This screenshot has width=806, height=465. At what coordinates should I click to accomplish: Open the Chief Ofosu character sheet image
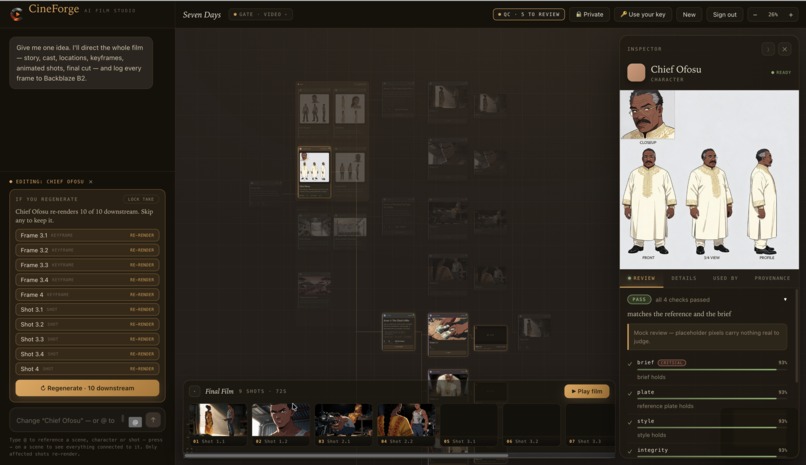[x=709, y=179]
